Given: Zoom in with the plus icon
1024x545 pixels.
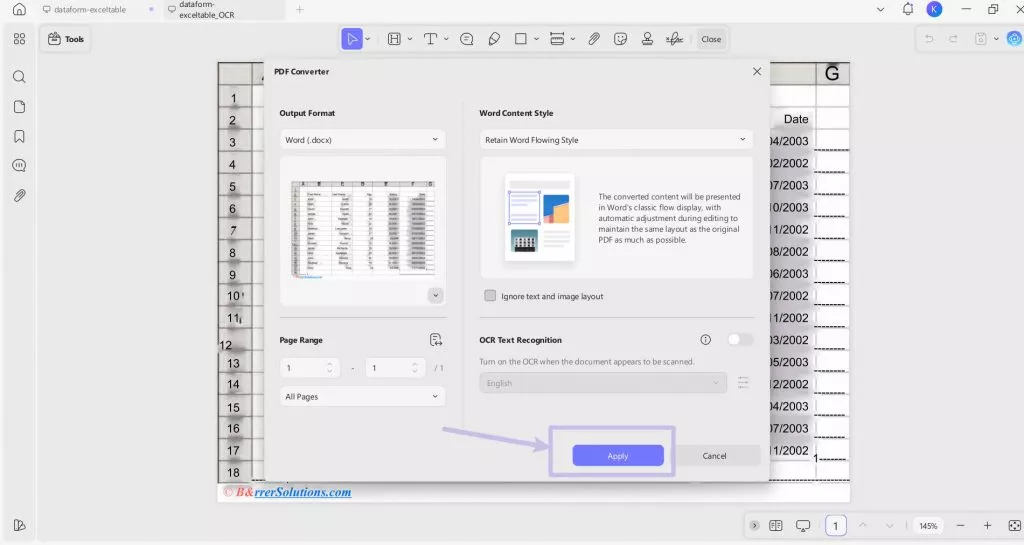Looking at the screenshot, I should tap(987, 525).
